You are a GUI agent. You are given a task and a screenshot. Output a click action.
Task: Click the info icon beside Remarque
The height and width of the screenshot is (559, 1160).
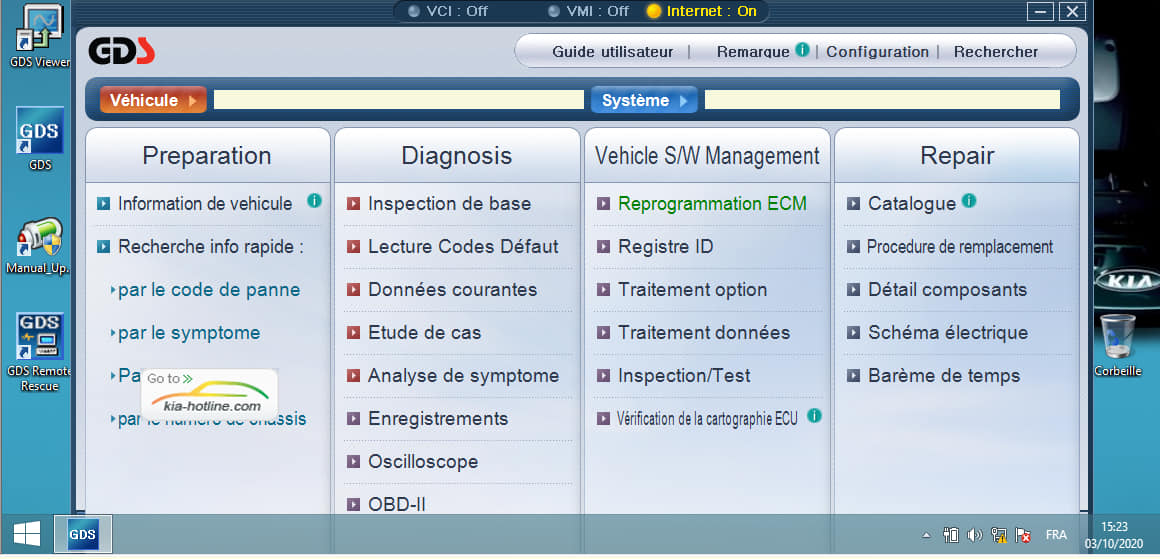coord(802,49)
